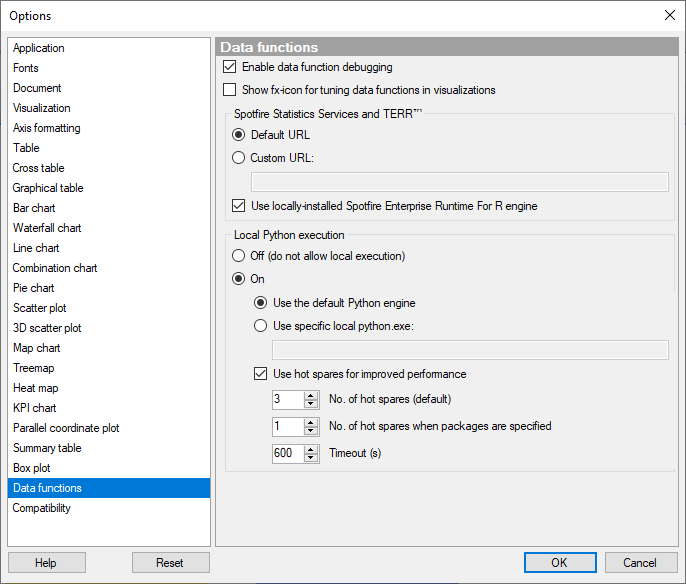Decrease the Timeout (s) value
The height and width of the screenshot is (584, 686).
pos(311,458)
